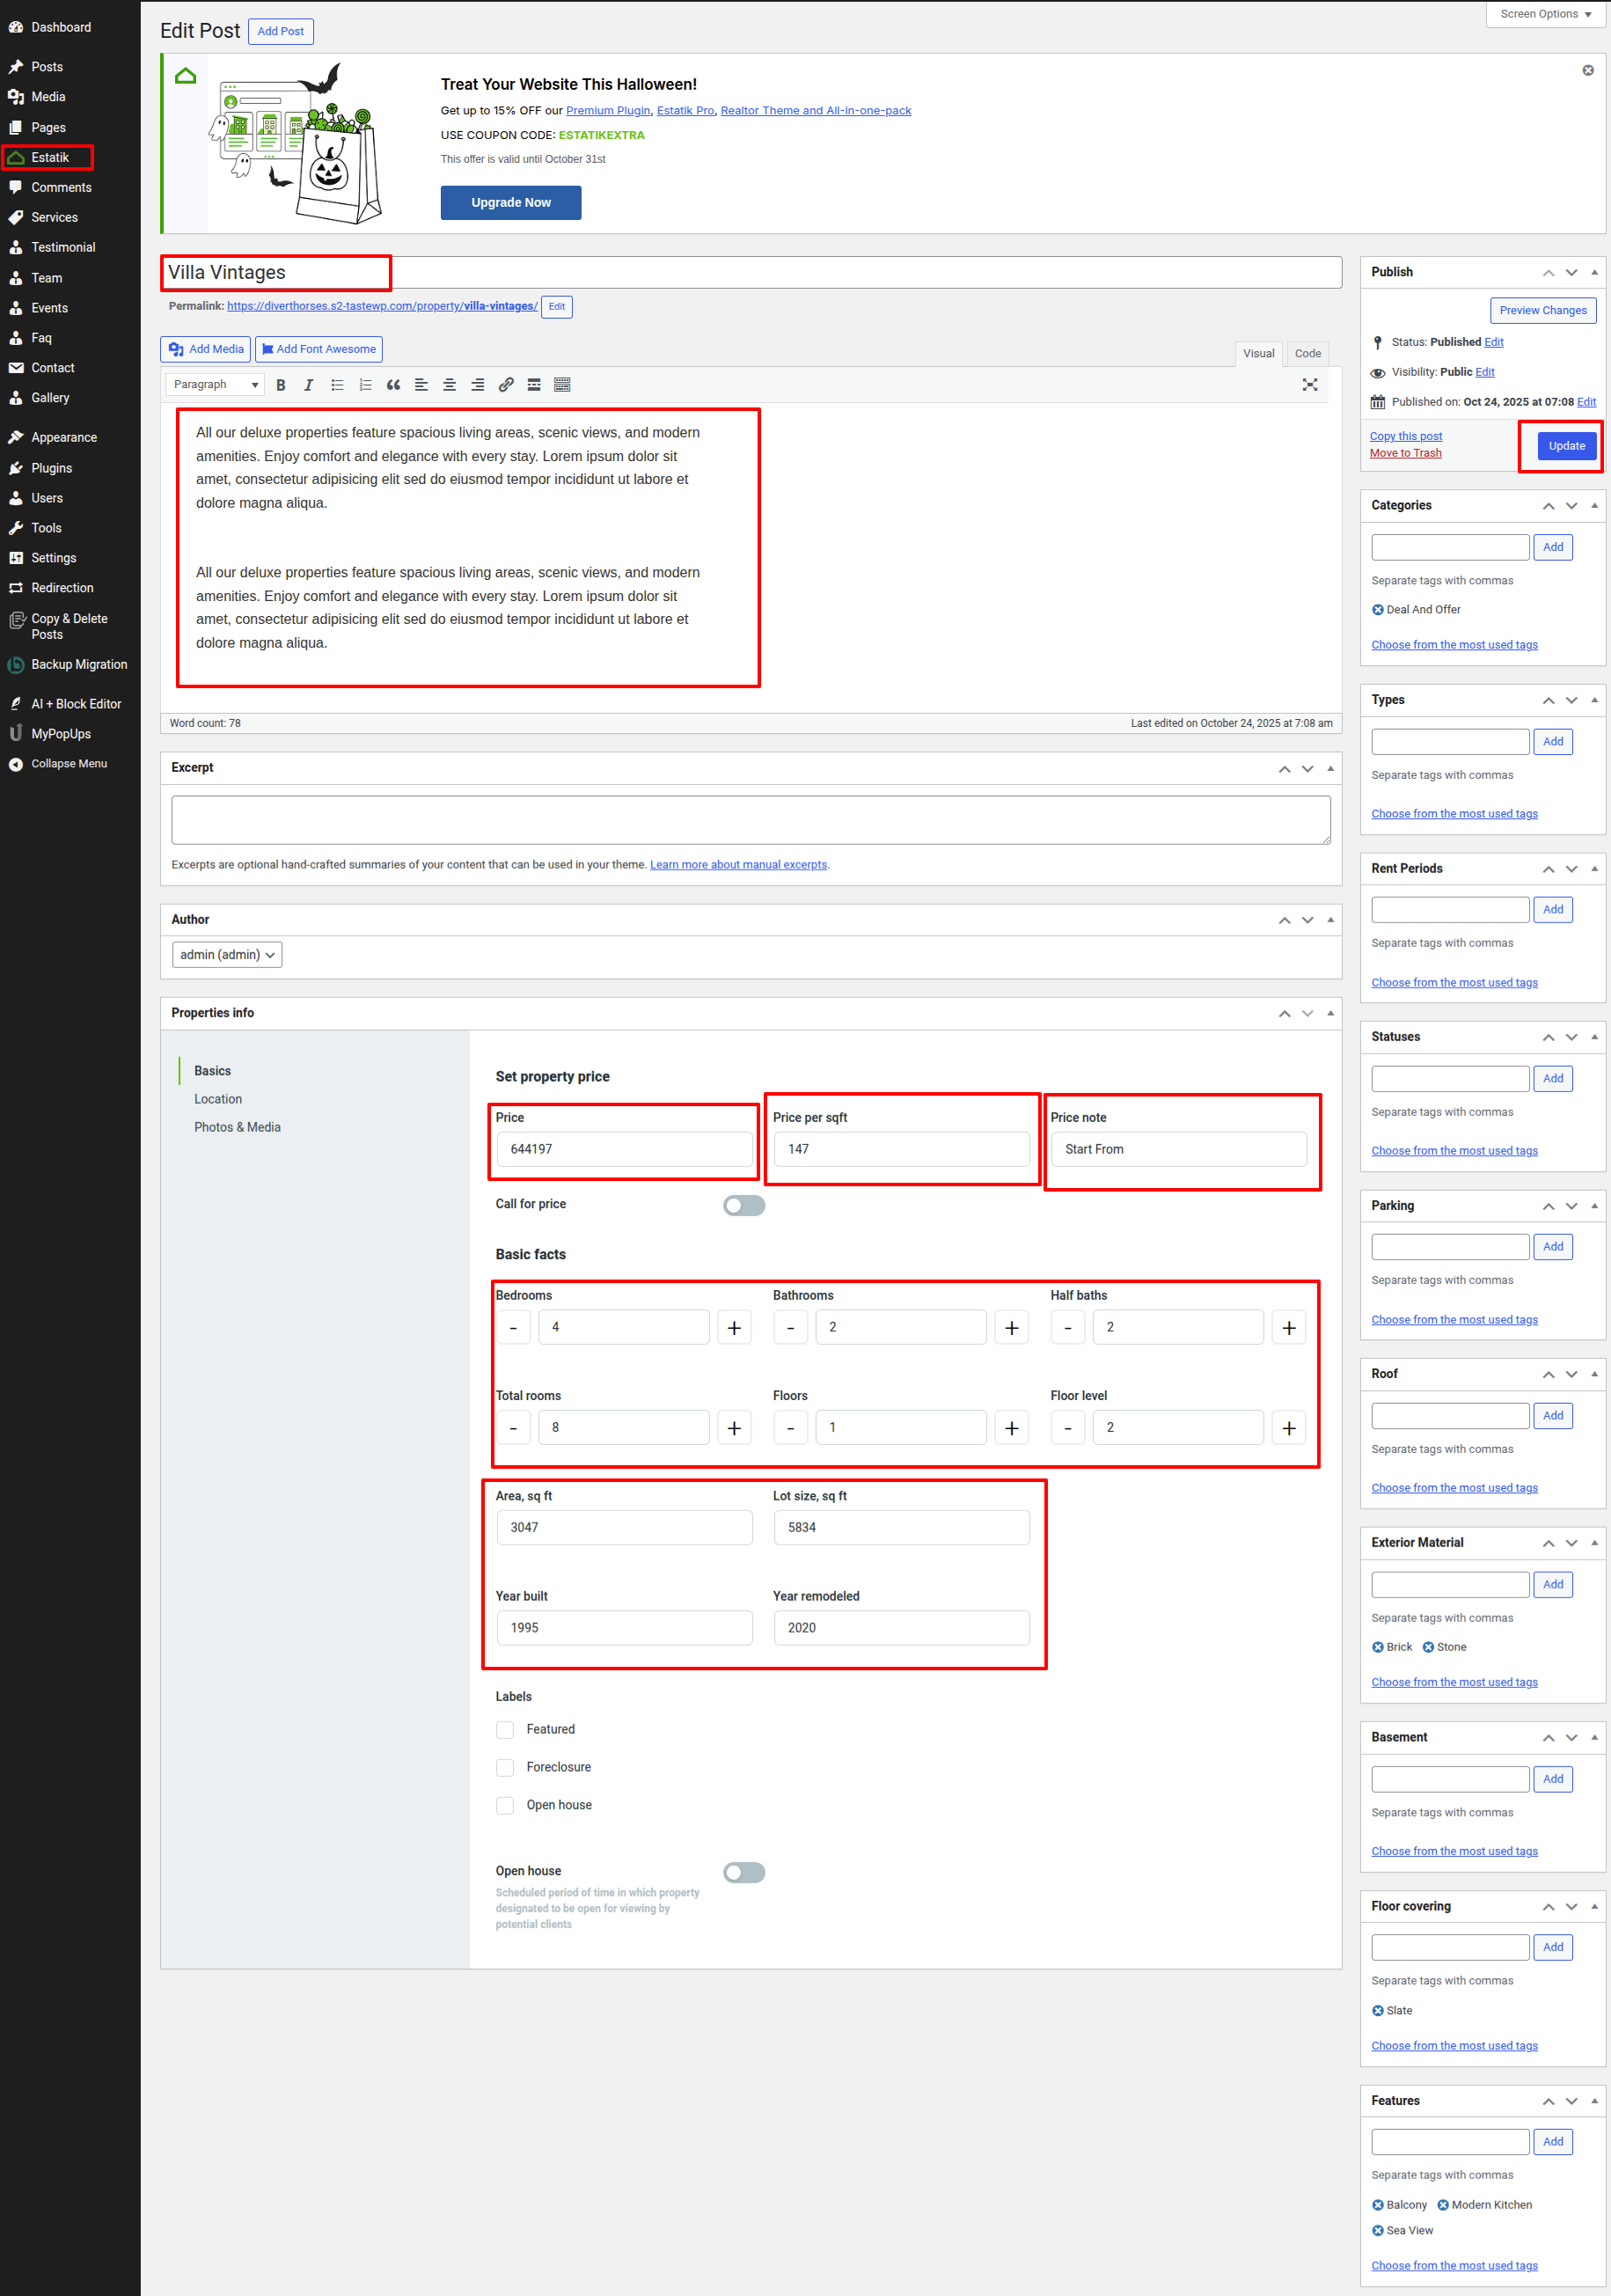The width and height of the screenshot is (1611, 2296).
Task: Remove the Stone exterior material tag
Action: [1428, 1647]
